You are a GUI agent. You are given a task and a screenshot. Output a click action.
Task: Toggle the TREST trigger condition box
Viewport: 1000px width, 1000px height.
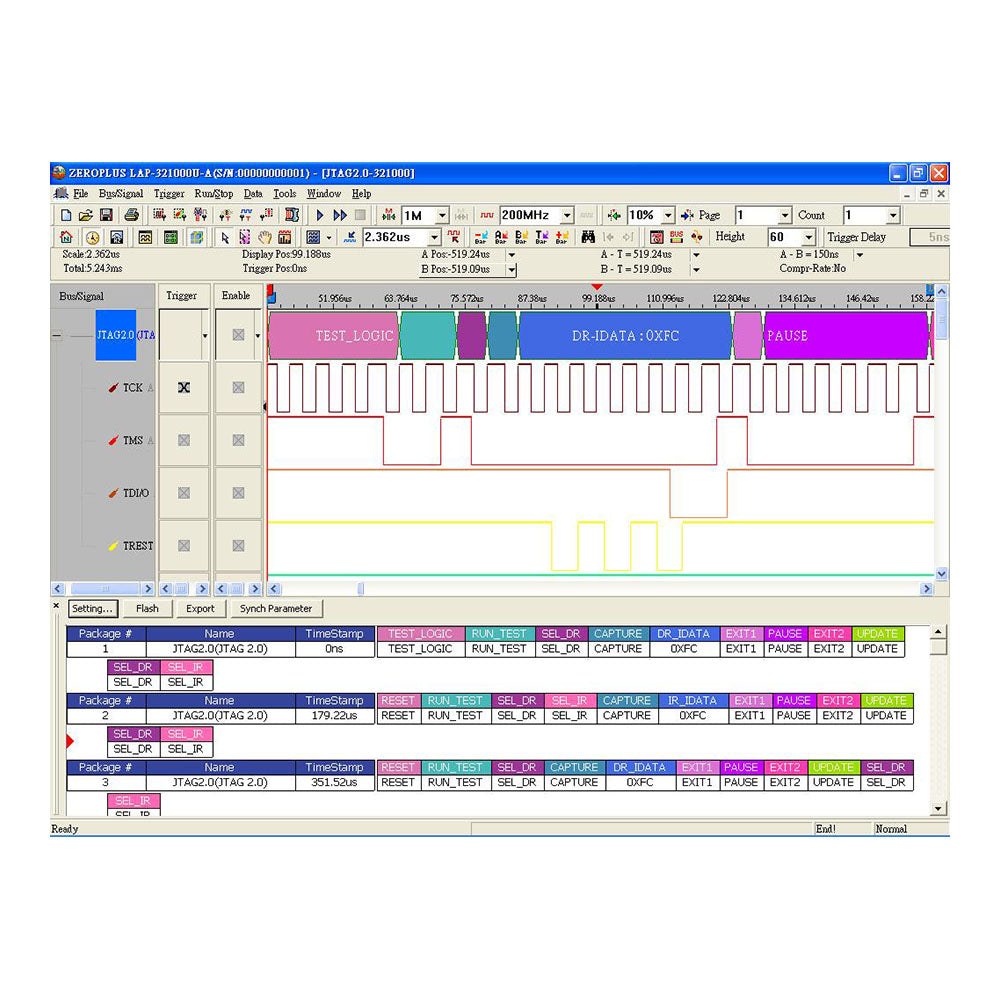[184, 546]
